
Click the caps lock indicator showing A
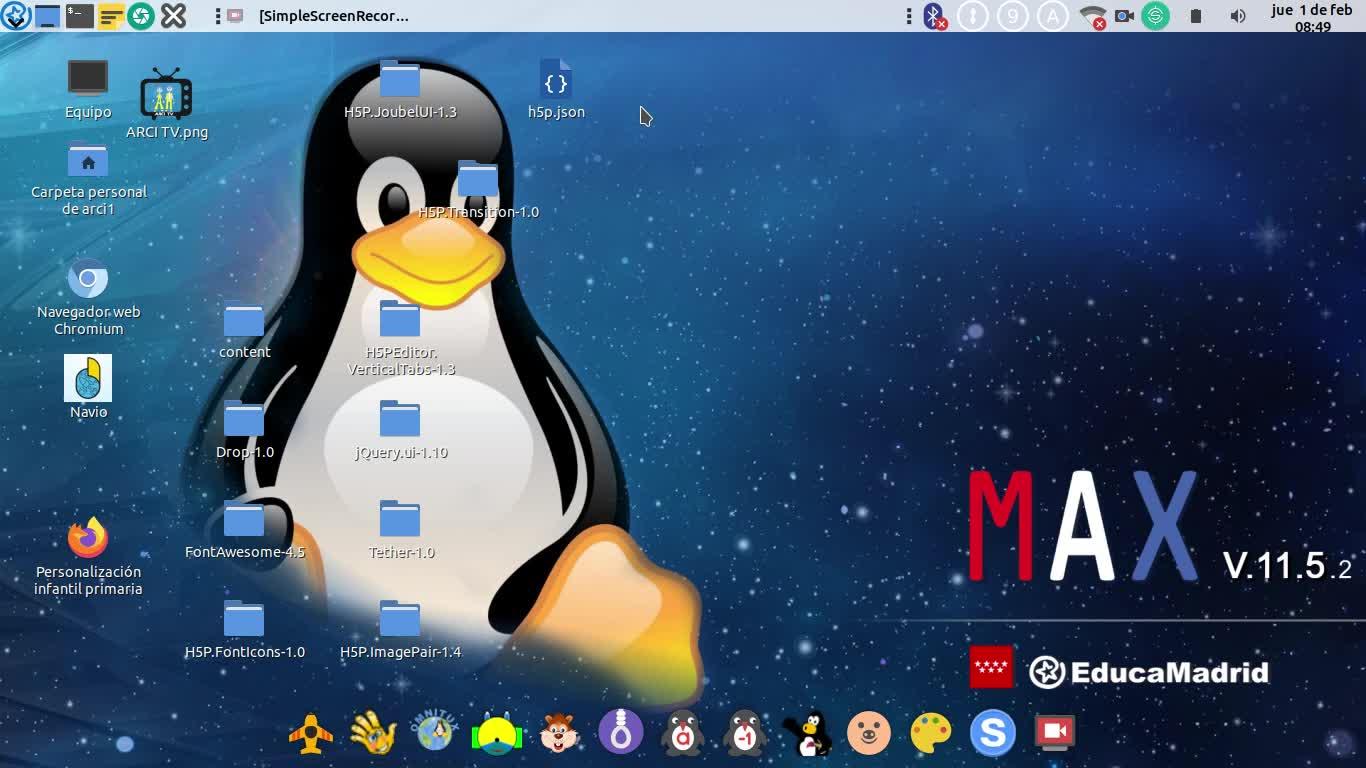pos(1052,16)
